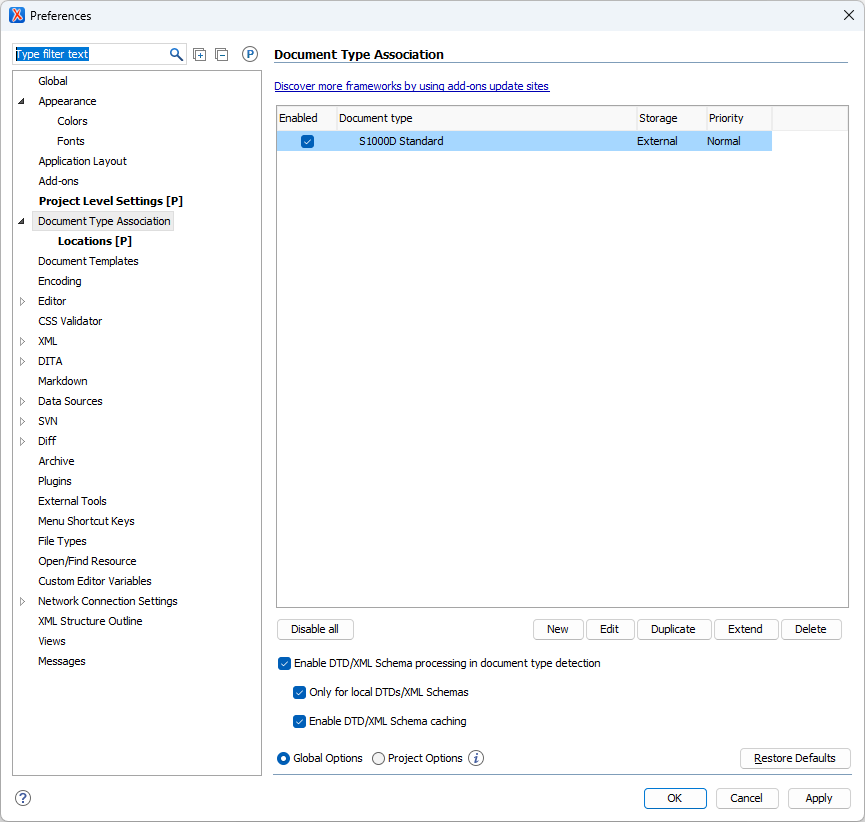
Task: Toggle Enable DTD/XML Schema caching checkbox
Action: [x=299, y=721]
